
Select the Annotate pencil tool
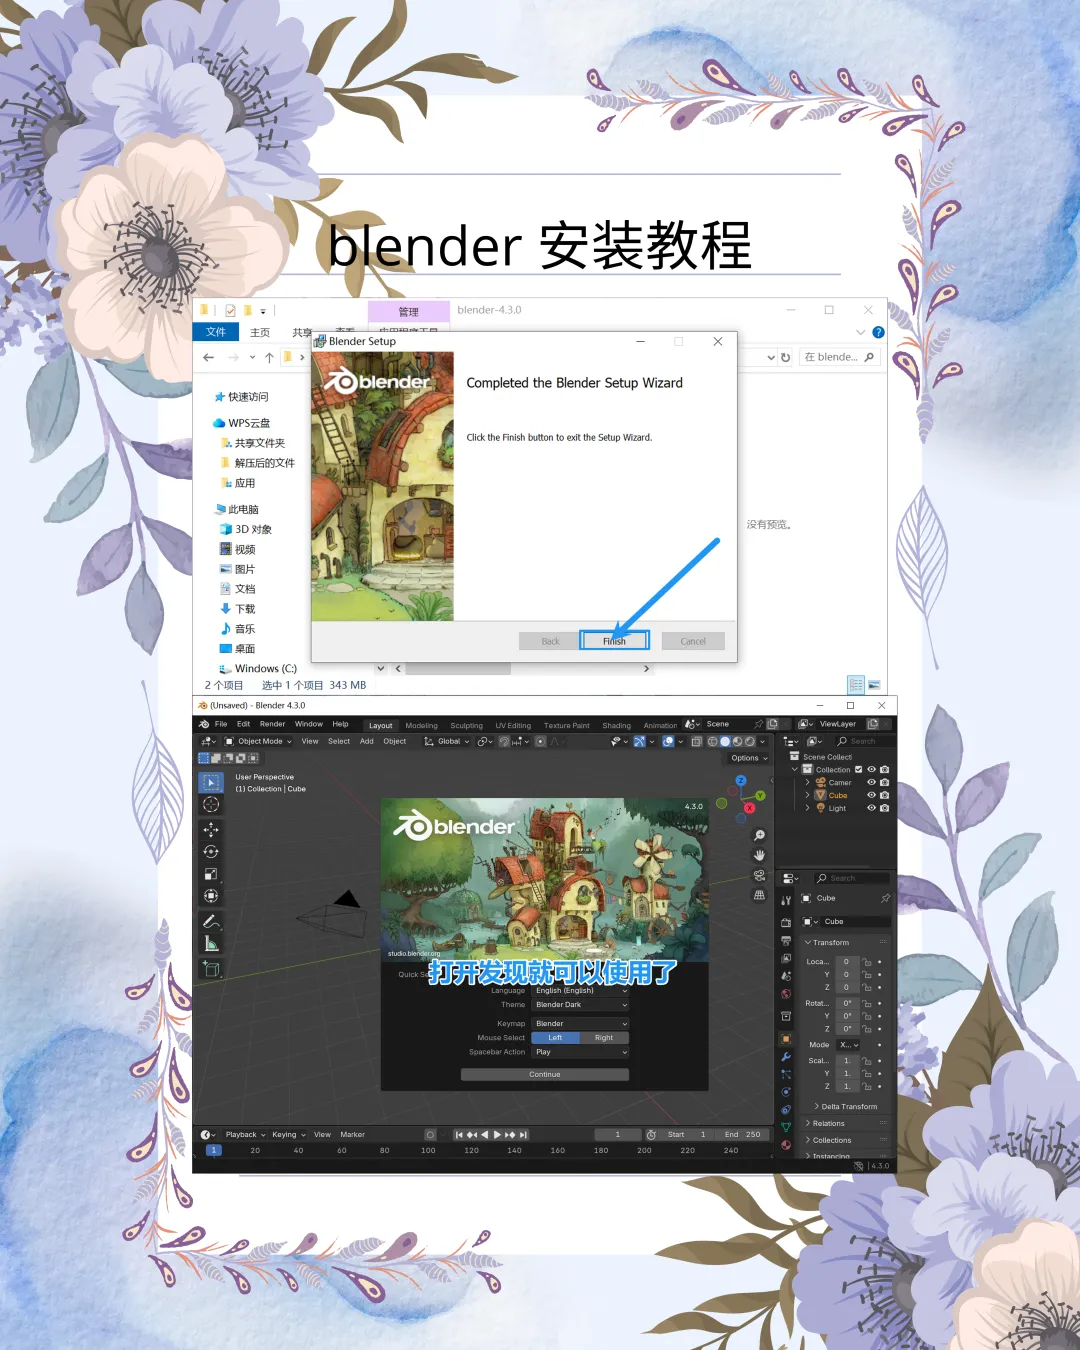tap(211, 921)
